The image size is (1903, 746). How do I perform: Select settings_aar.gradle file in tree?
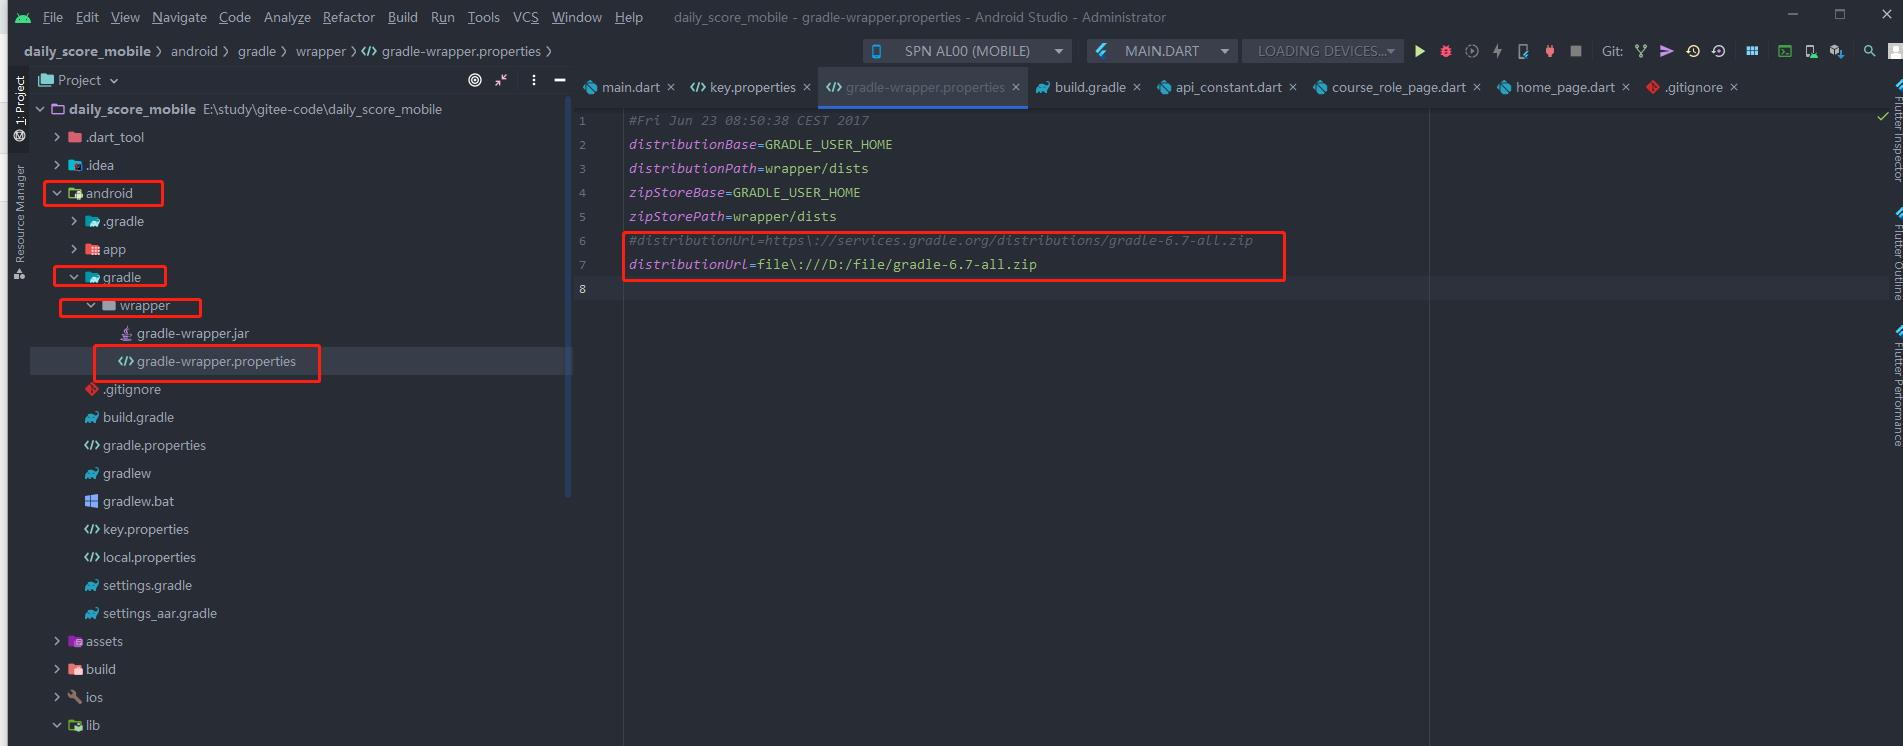click(159, 613)
